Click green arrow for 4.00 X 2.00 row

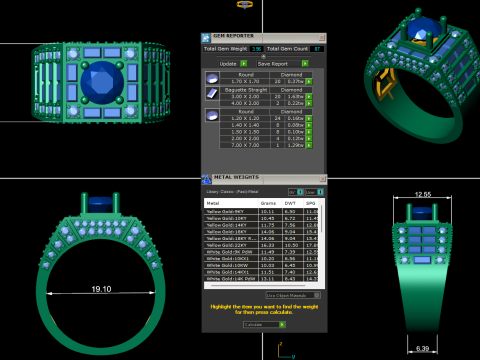tap(309, 103)
